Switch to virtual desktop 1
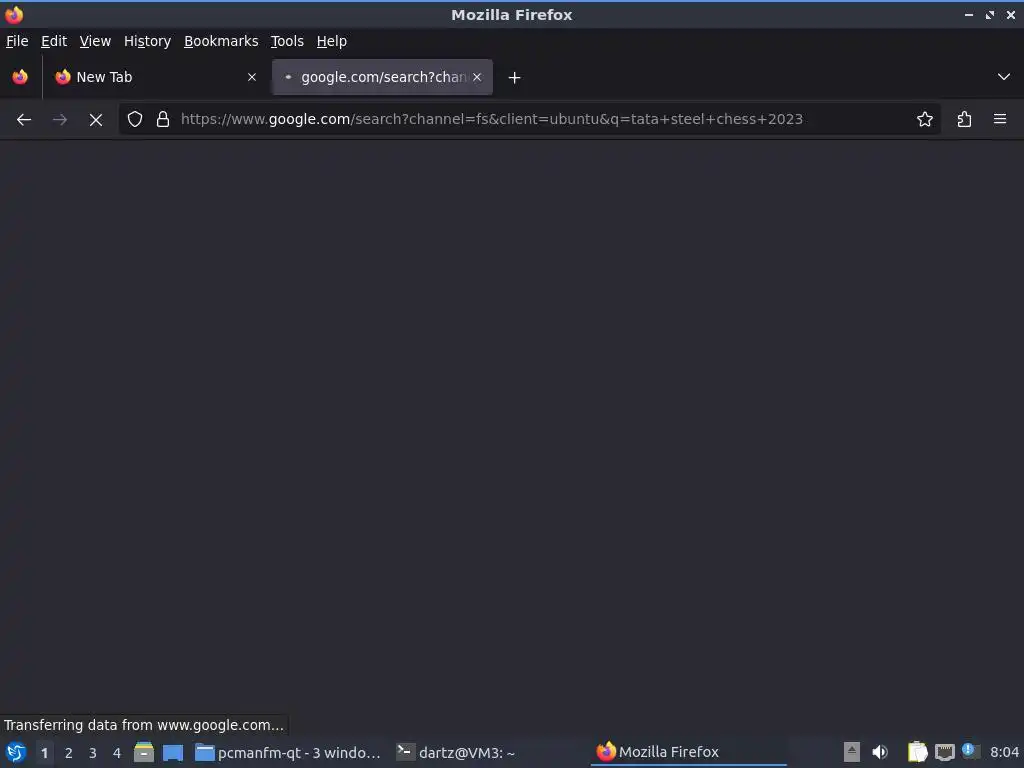The image size is (1024, 768). click(44, 753)
